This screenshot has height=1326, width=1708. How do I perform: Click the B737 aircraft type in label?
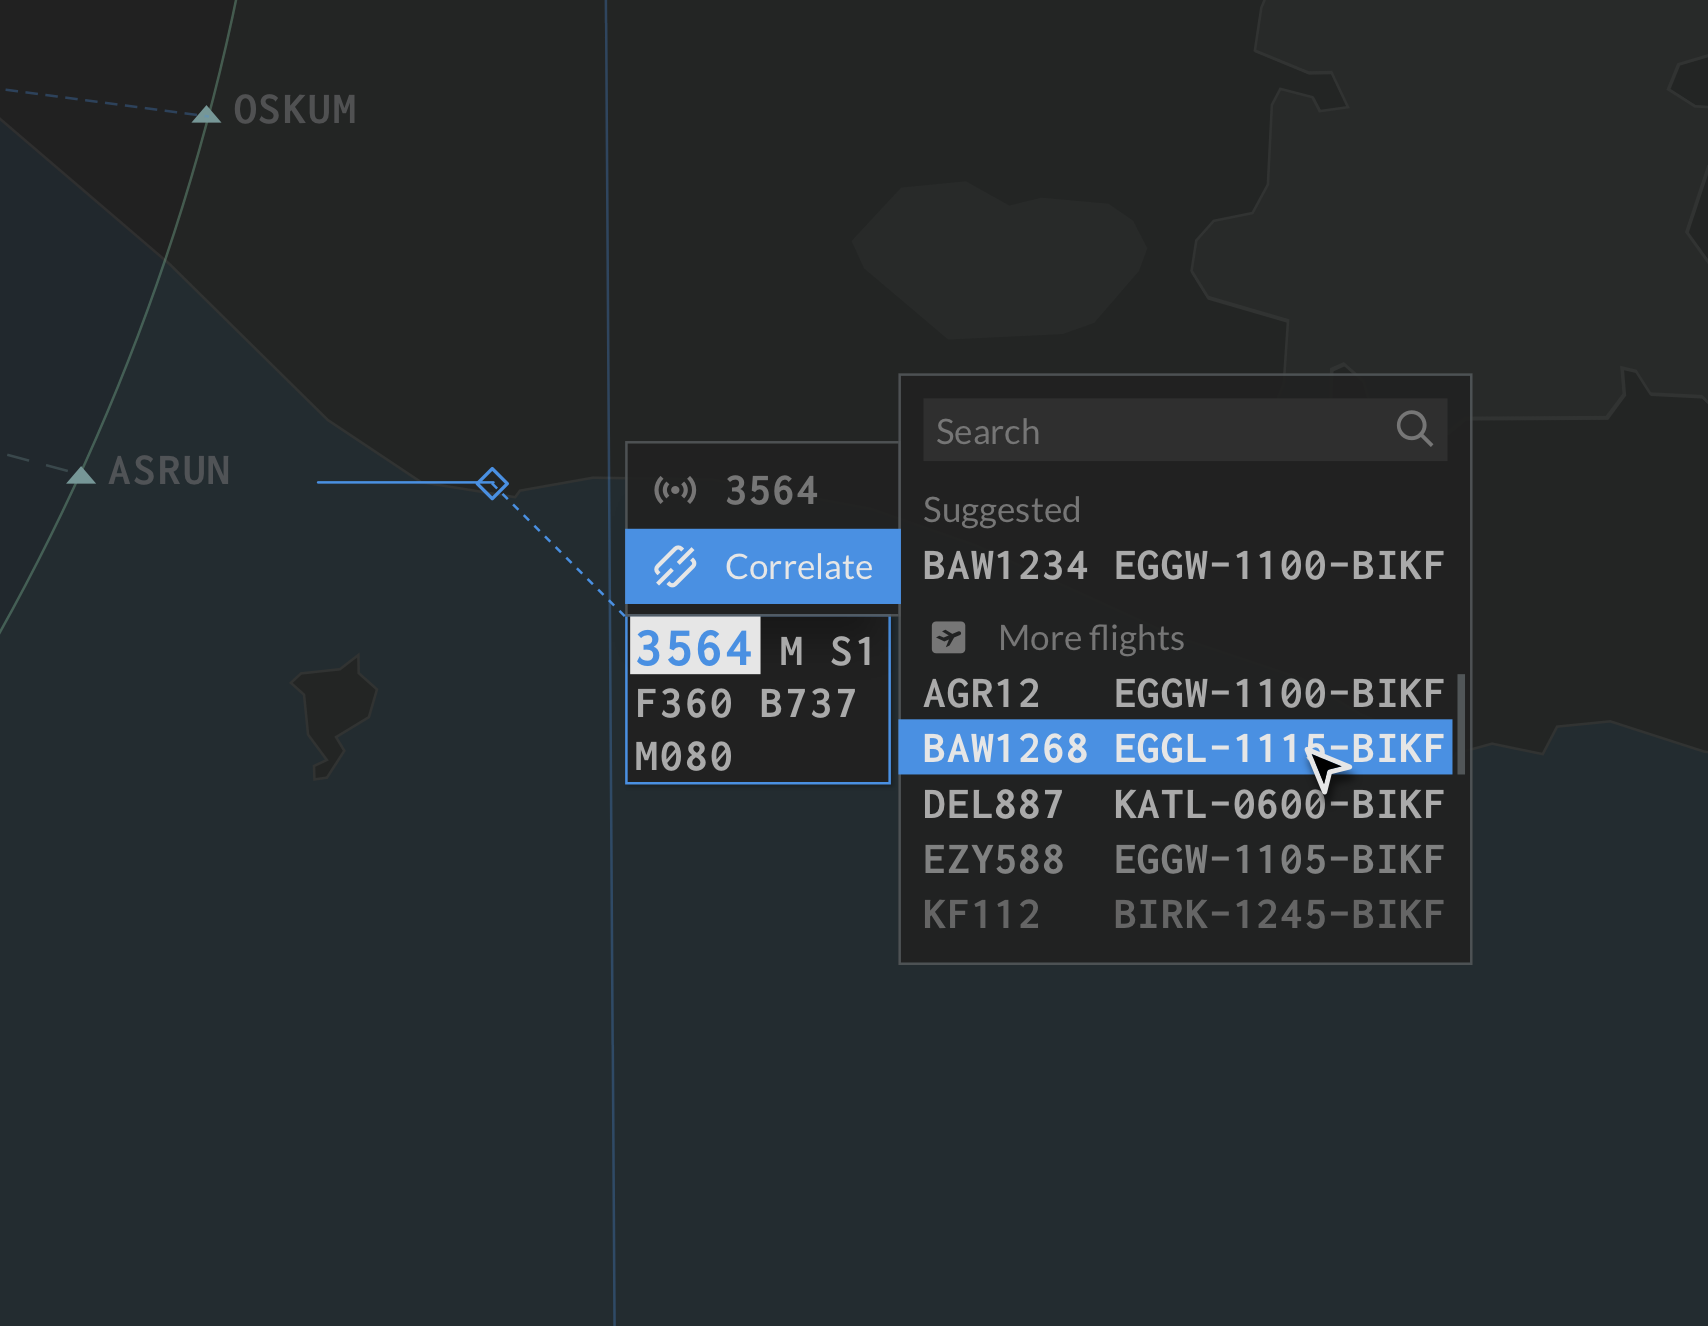[808, 704]
